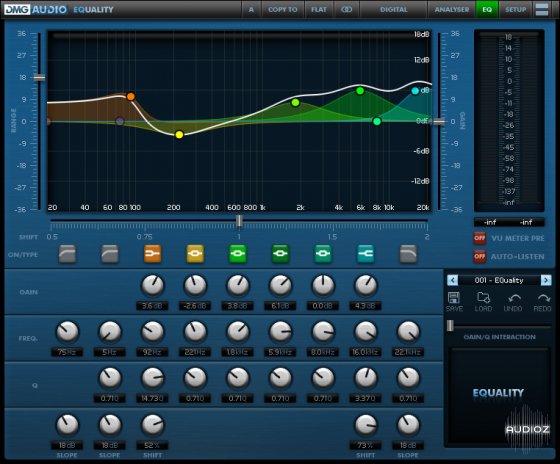
Task: Go to next preset arrow
Action: tap(546, 280)
